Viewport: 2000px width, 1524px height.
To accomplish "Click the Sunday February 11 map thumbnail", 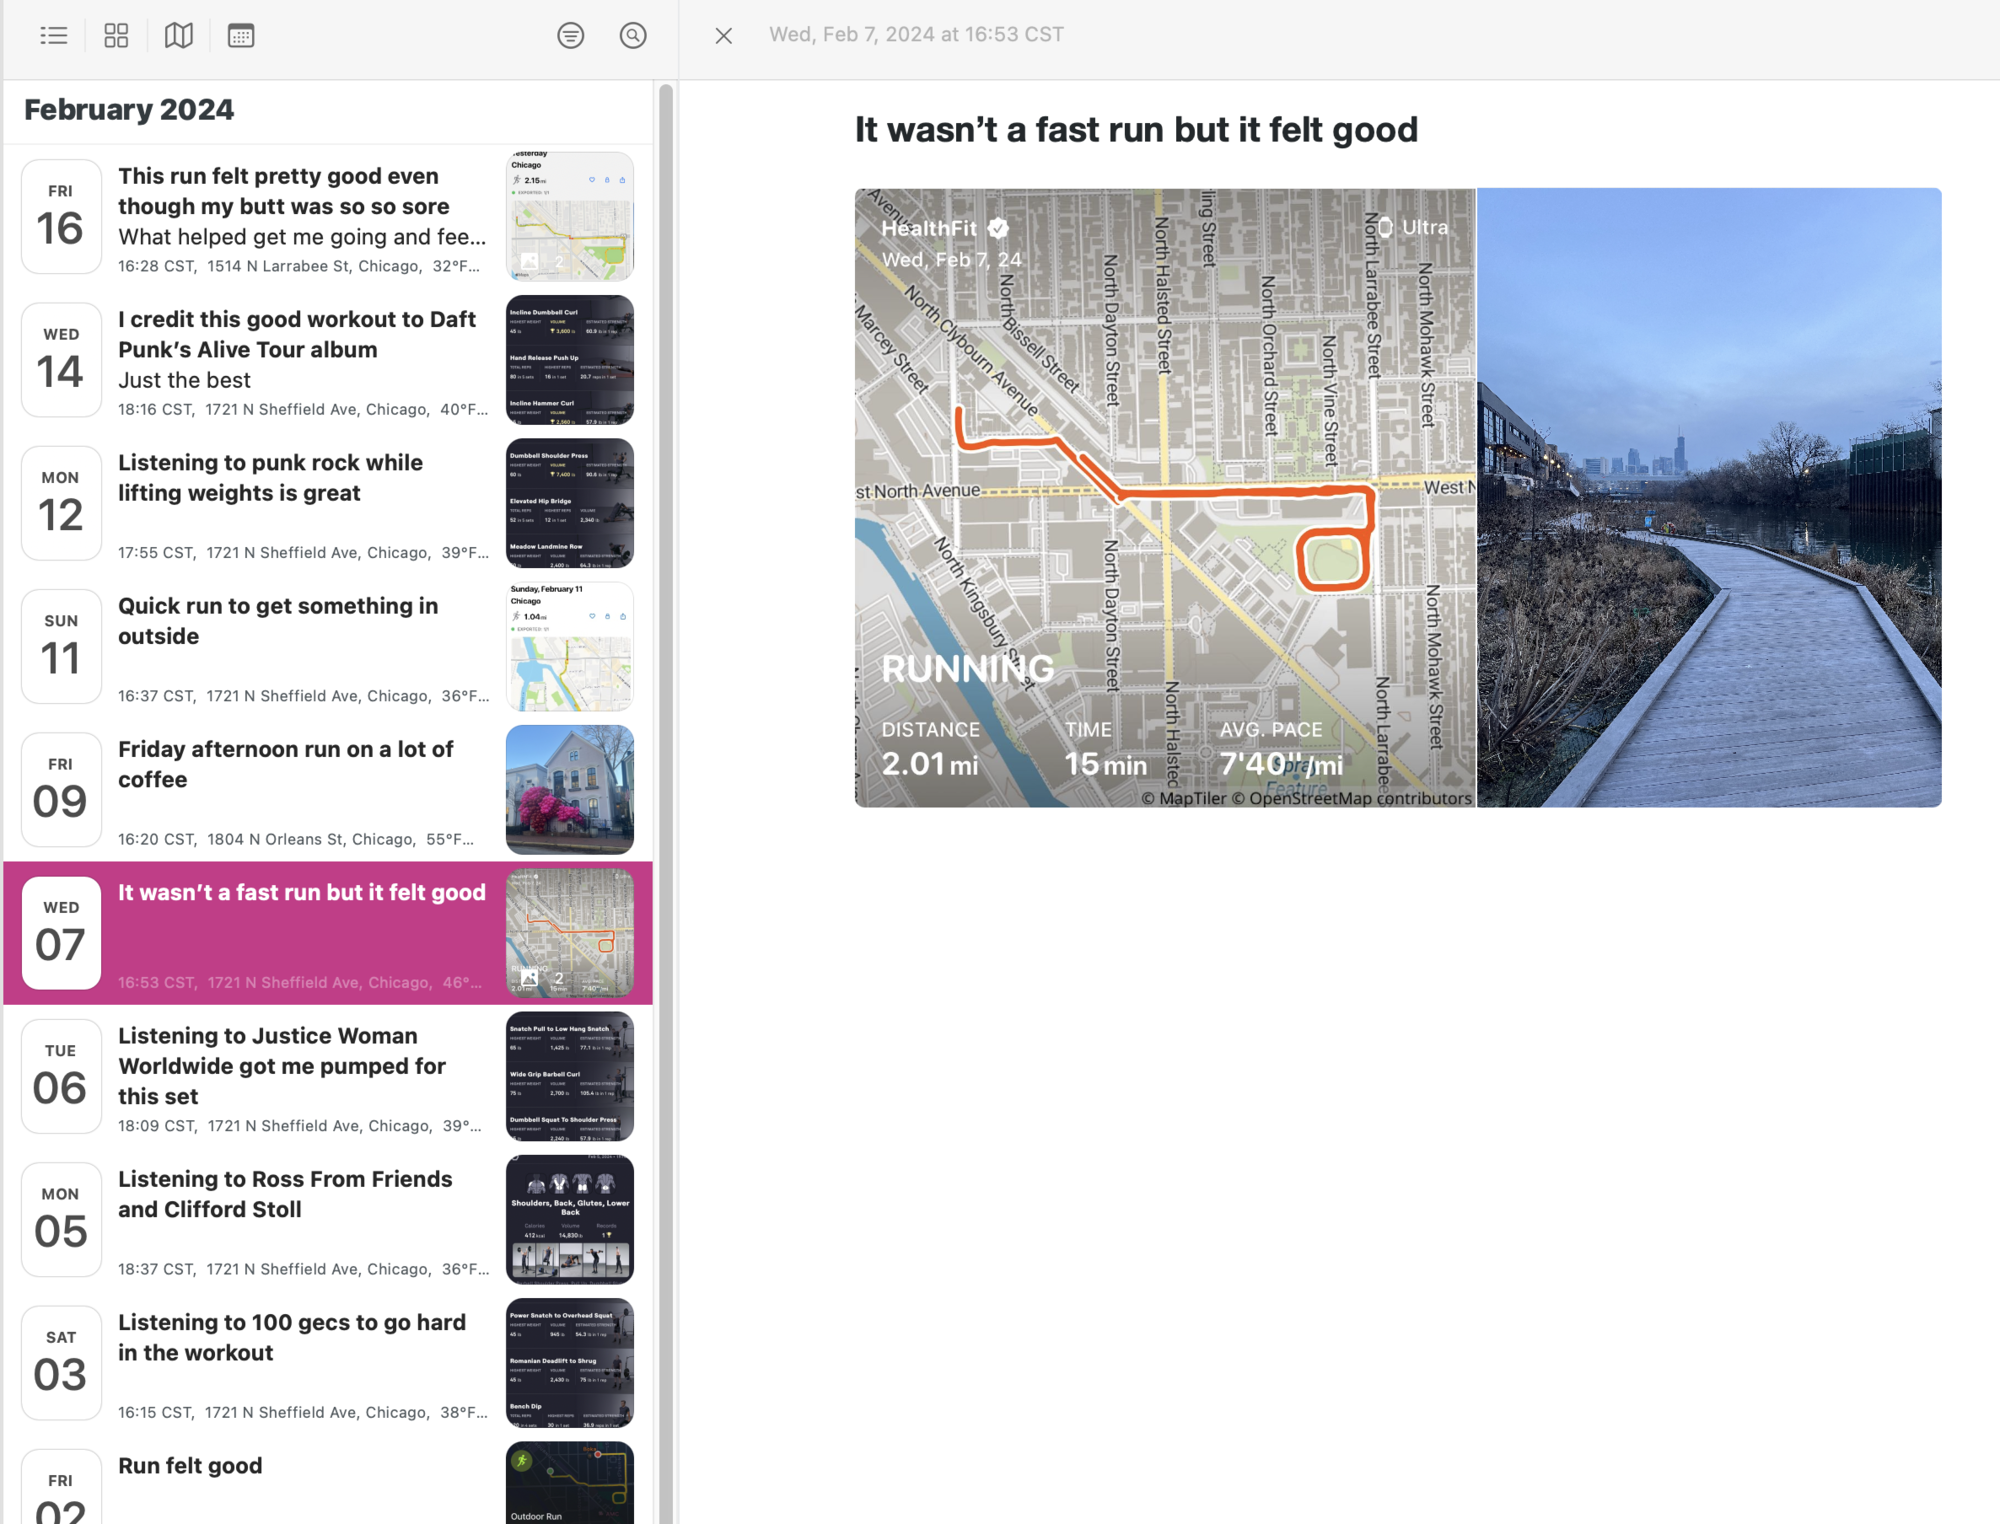I will (x=570, y=646).
